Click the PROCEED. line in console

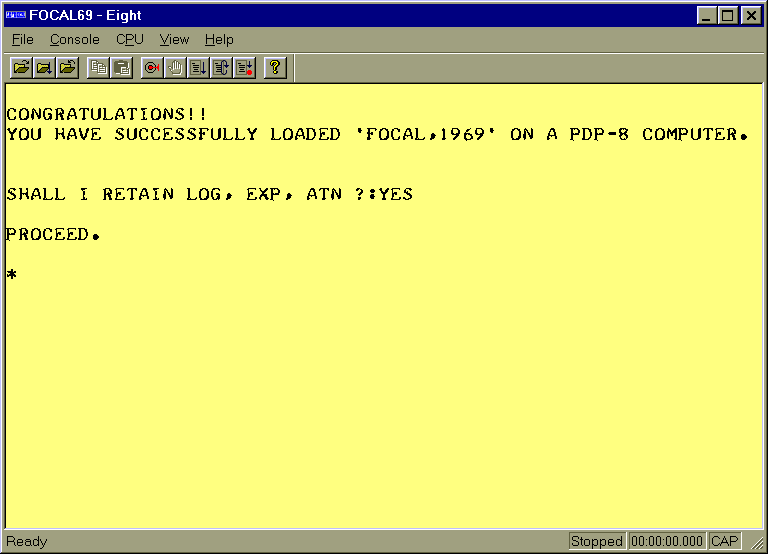click(53, 234)
